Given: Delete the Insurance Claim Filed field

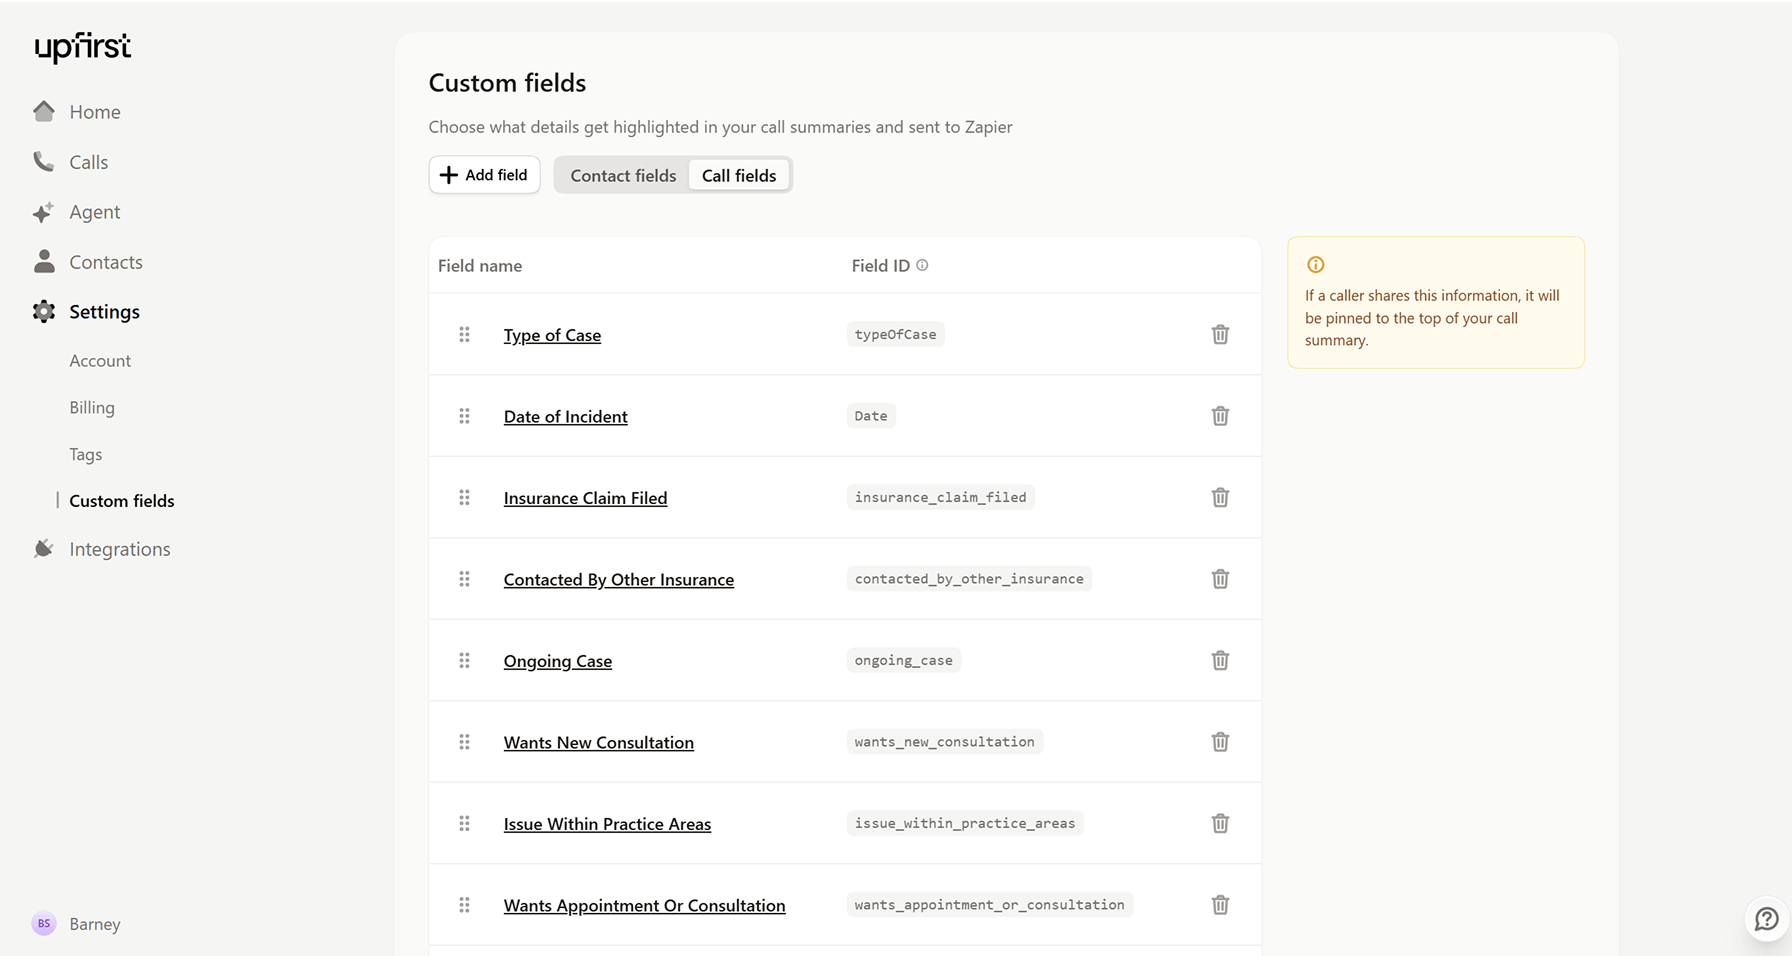Looking at the screenshot, I should (x=1220, y=497).
